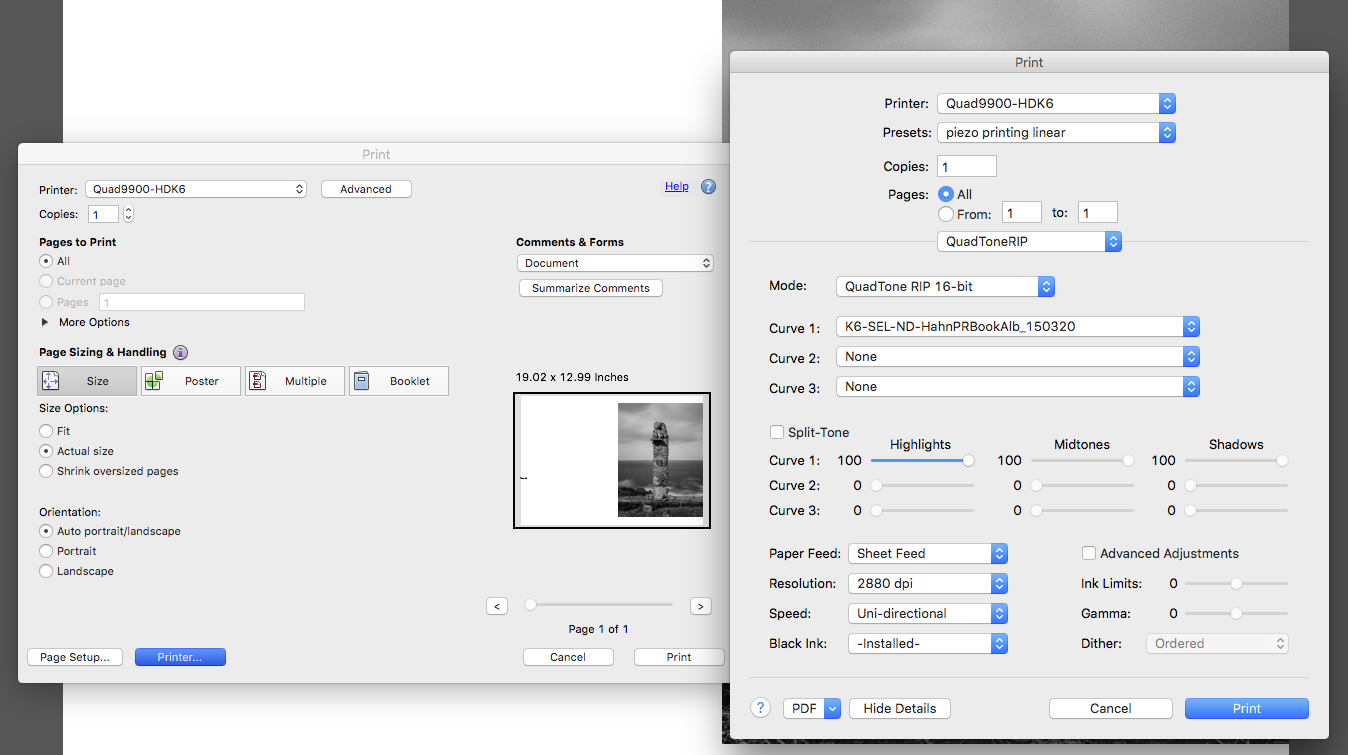The width and height of the screenshot is (1348, 755).
Task: Click the Copies field in right dialog
Action: 966,167
